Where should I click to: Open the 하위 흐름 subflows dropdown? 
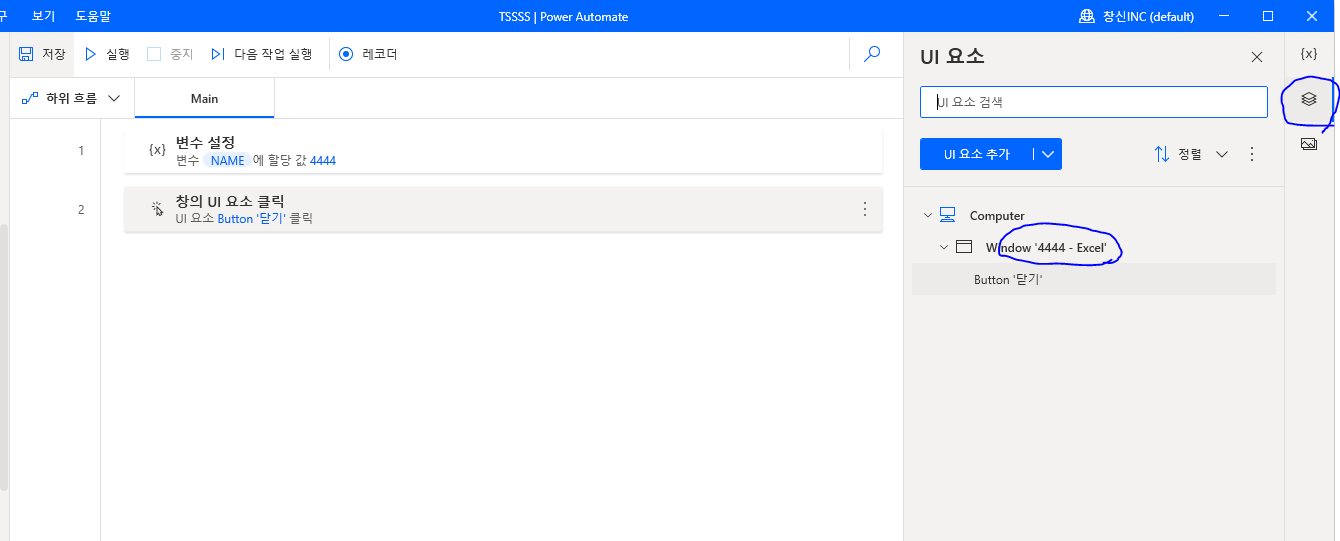71,98
